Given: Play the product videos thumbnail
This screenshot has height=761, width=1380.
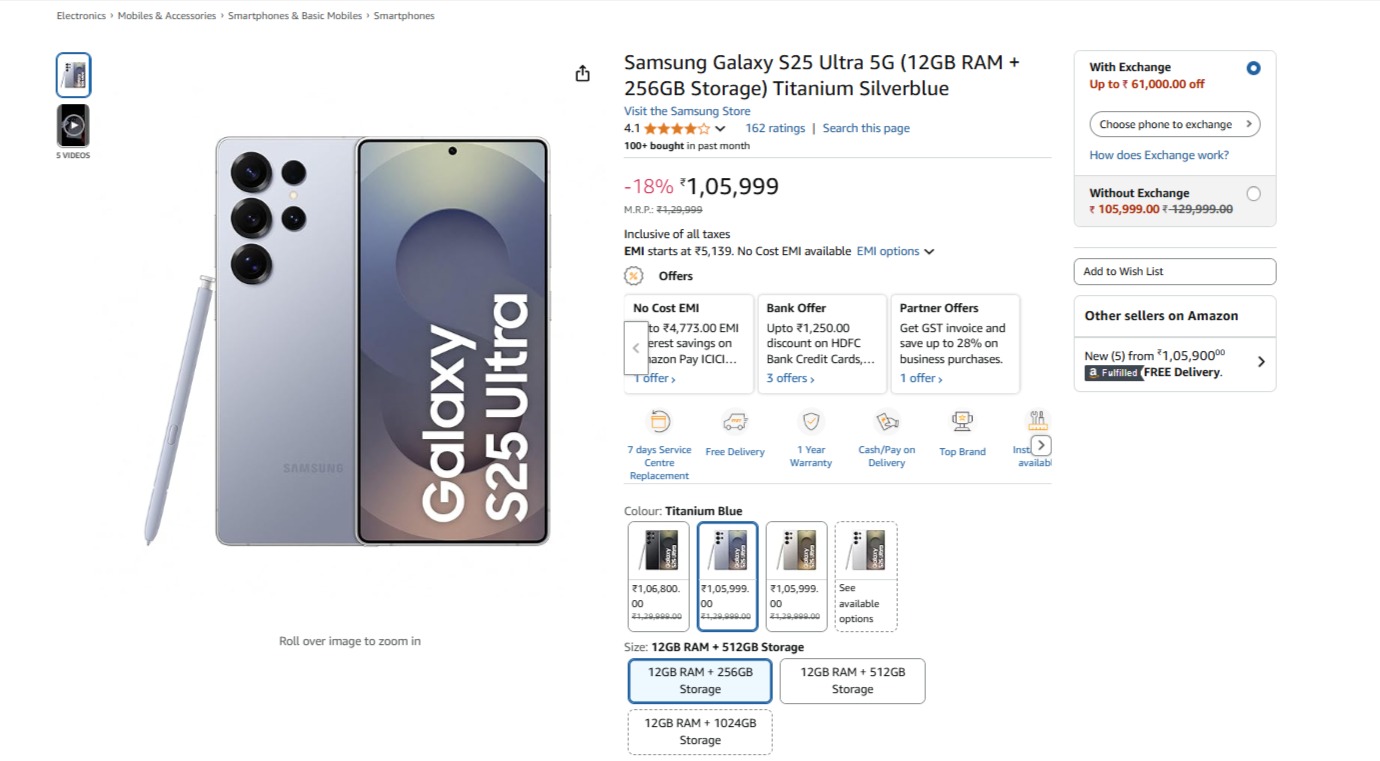Looking at the screenshot, I should coord(73,126).
